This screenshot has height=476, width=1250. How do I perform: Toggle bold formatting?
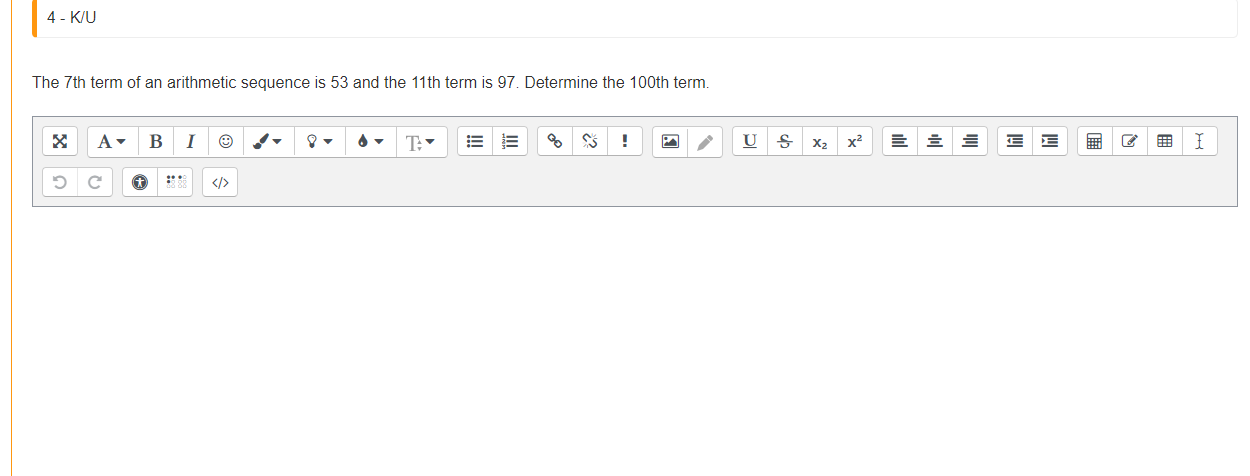[155, 142]
